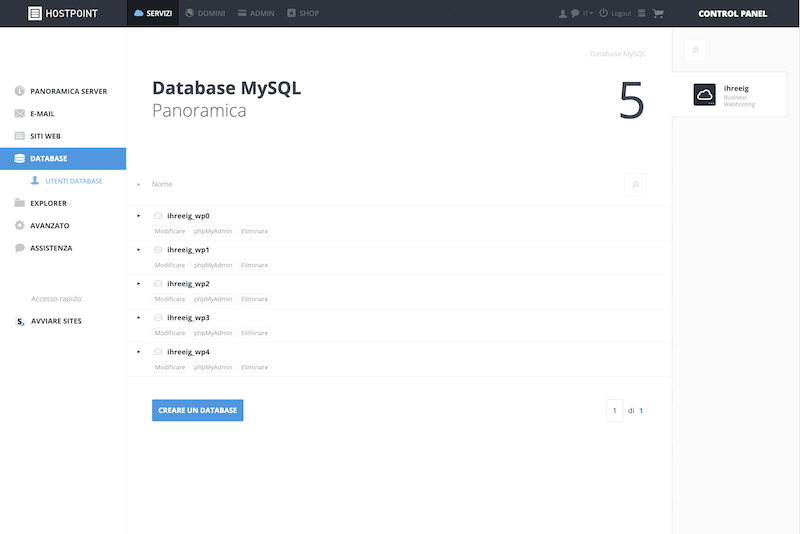Click the ihreeig_wp4 database name

(x=188, y=352)
